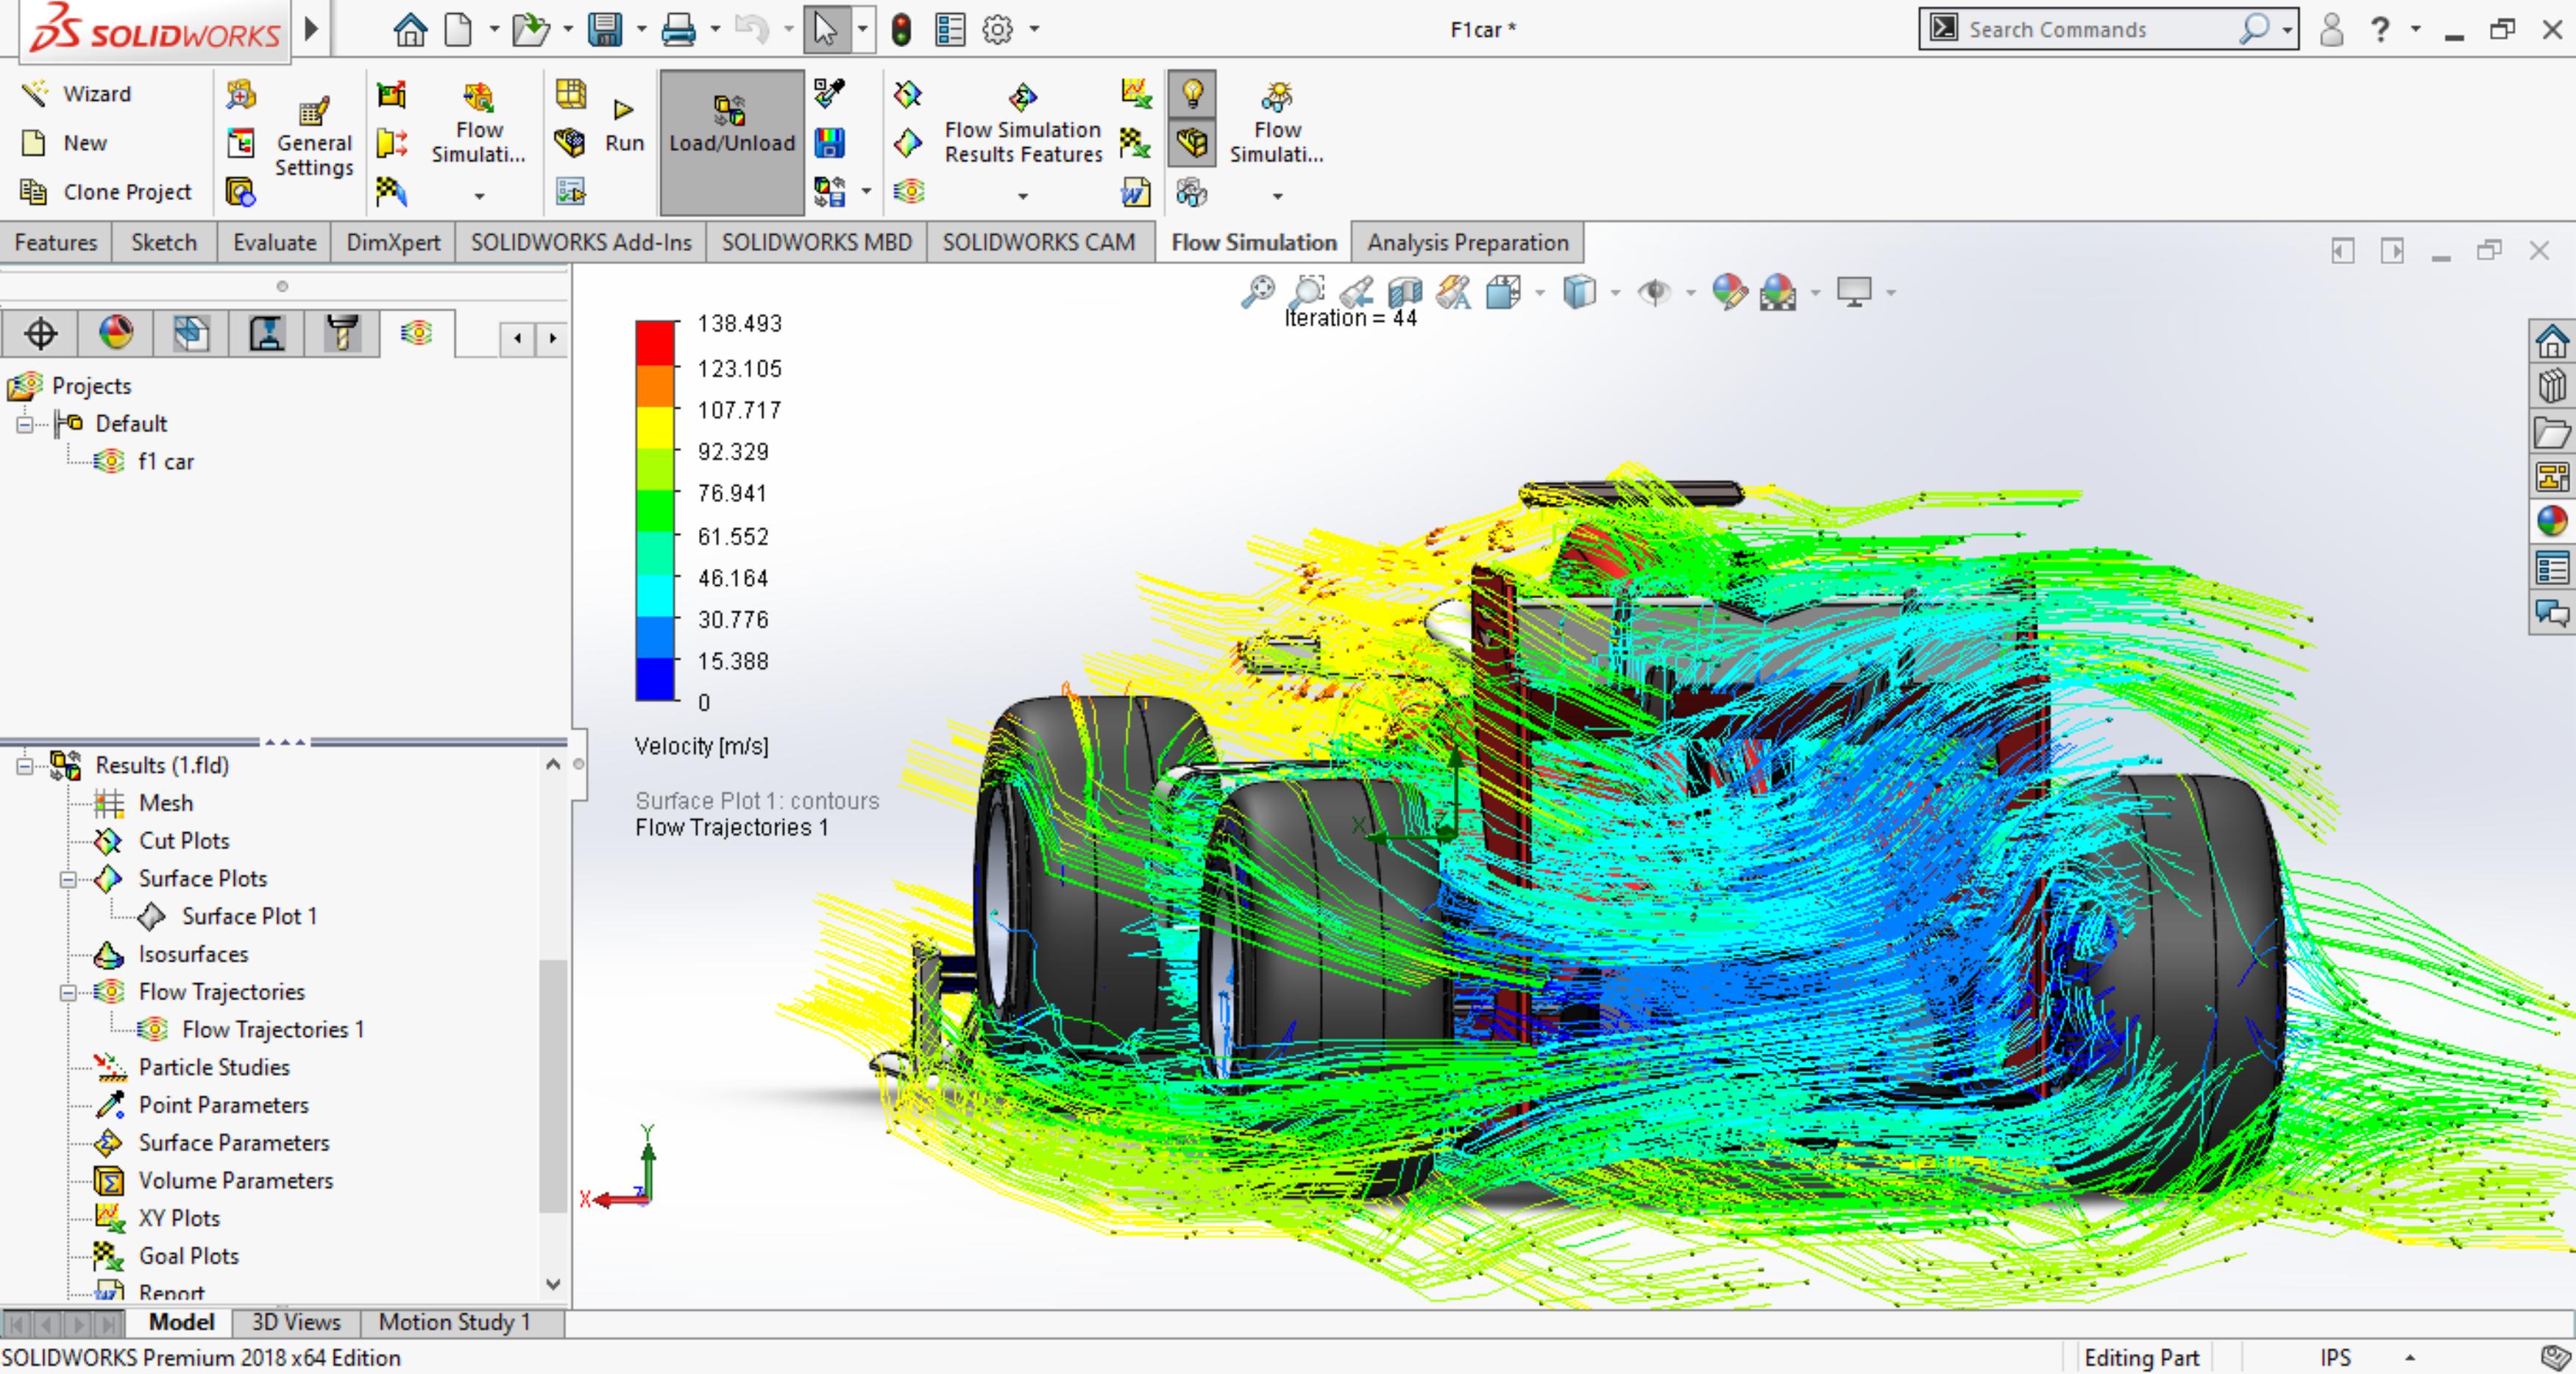
Task: Switch to the Evaluate tab
Action: pos(274,242)
